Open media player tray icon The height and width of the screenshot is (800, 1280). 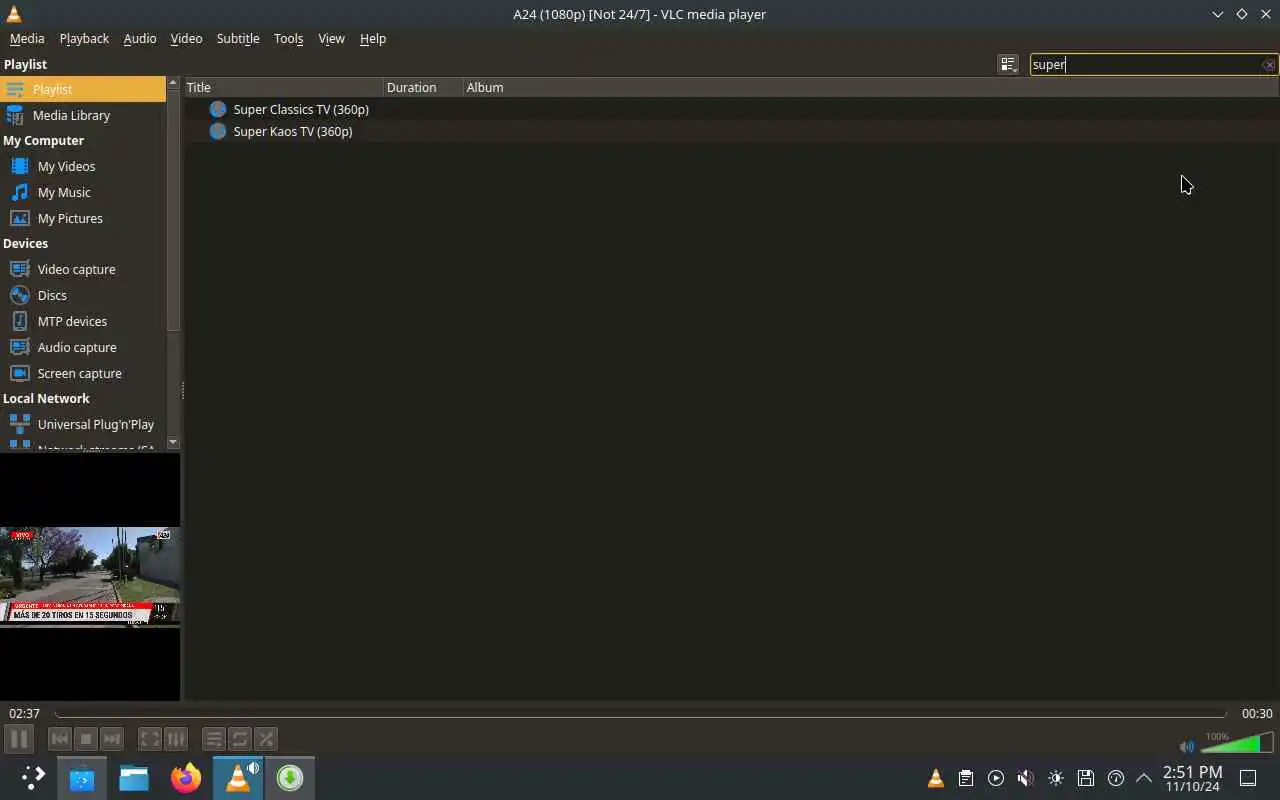(996, 778)
